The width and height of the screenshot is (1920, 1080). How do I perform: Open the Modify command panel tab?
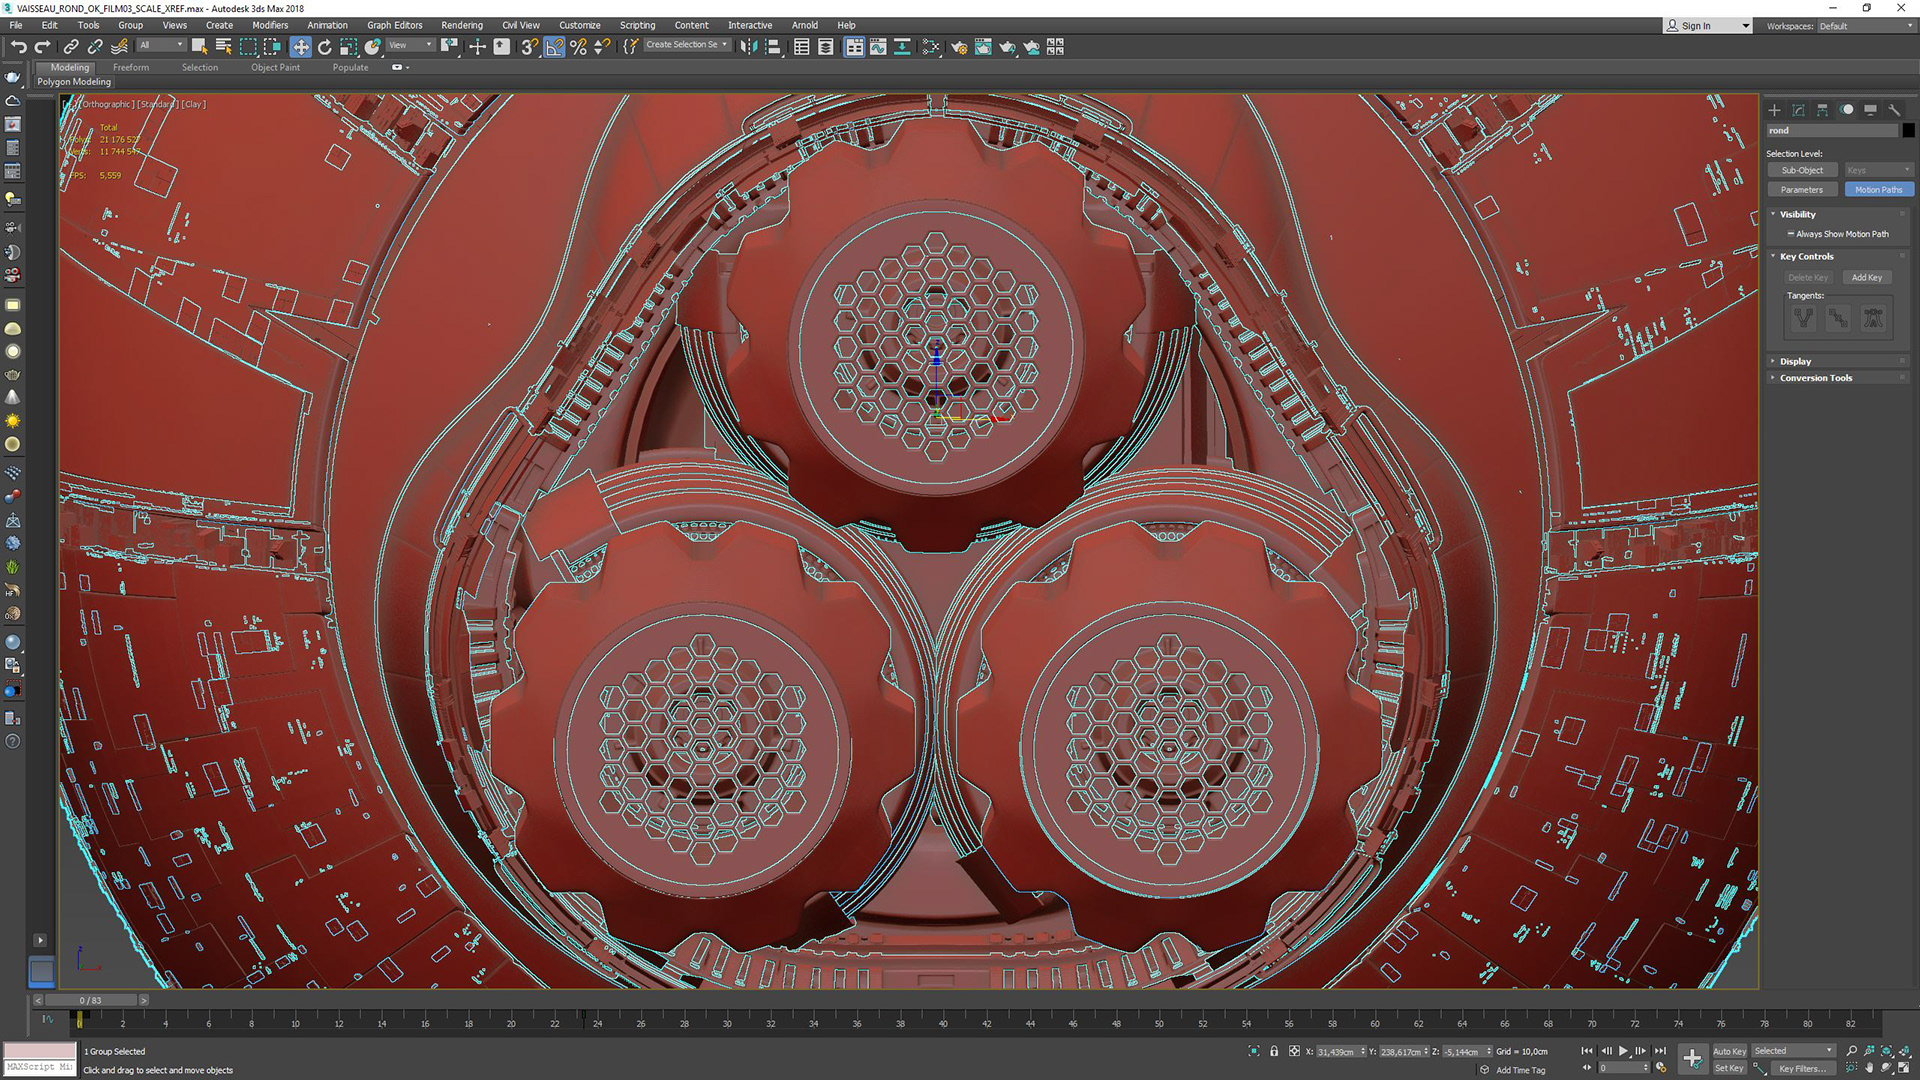click(x=1798, y=110)
